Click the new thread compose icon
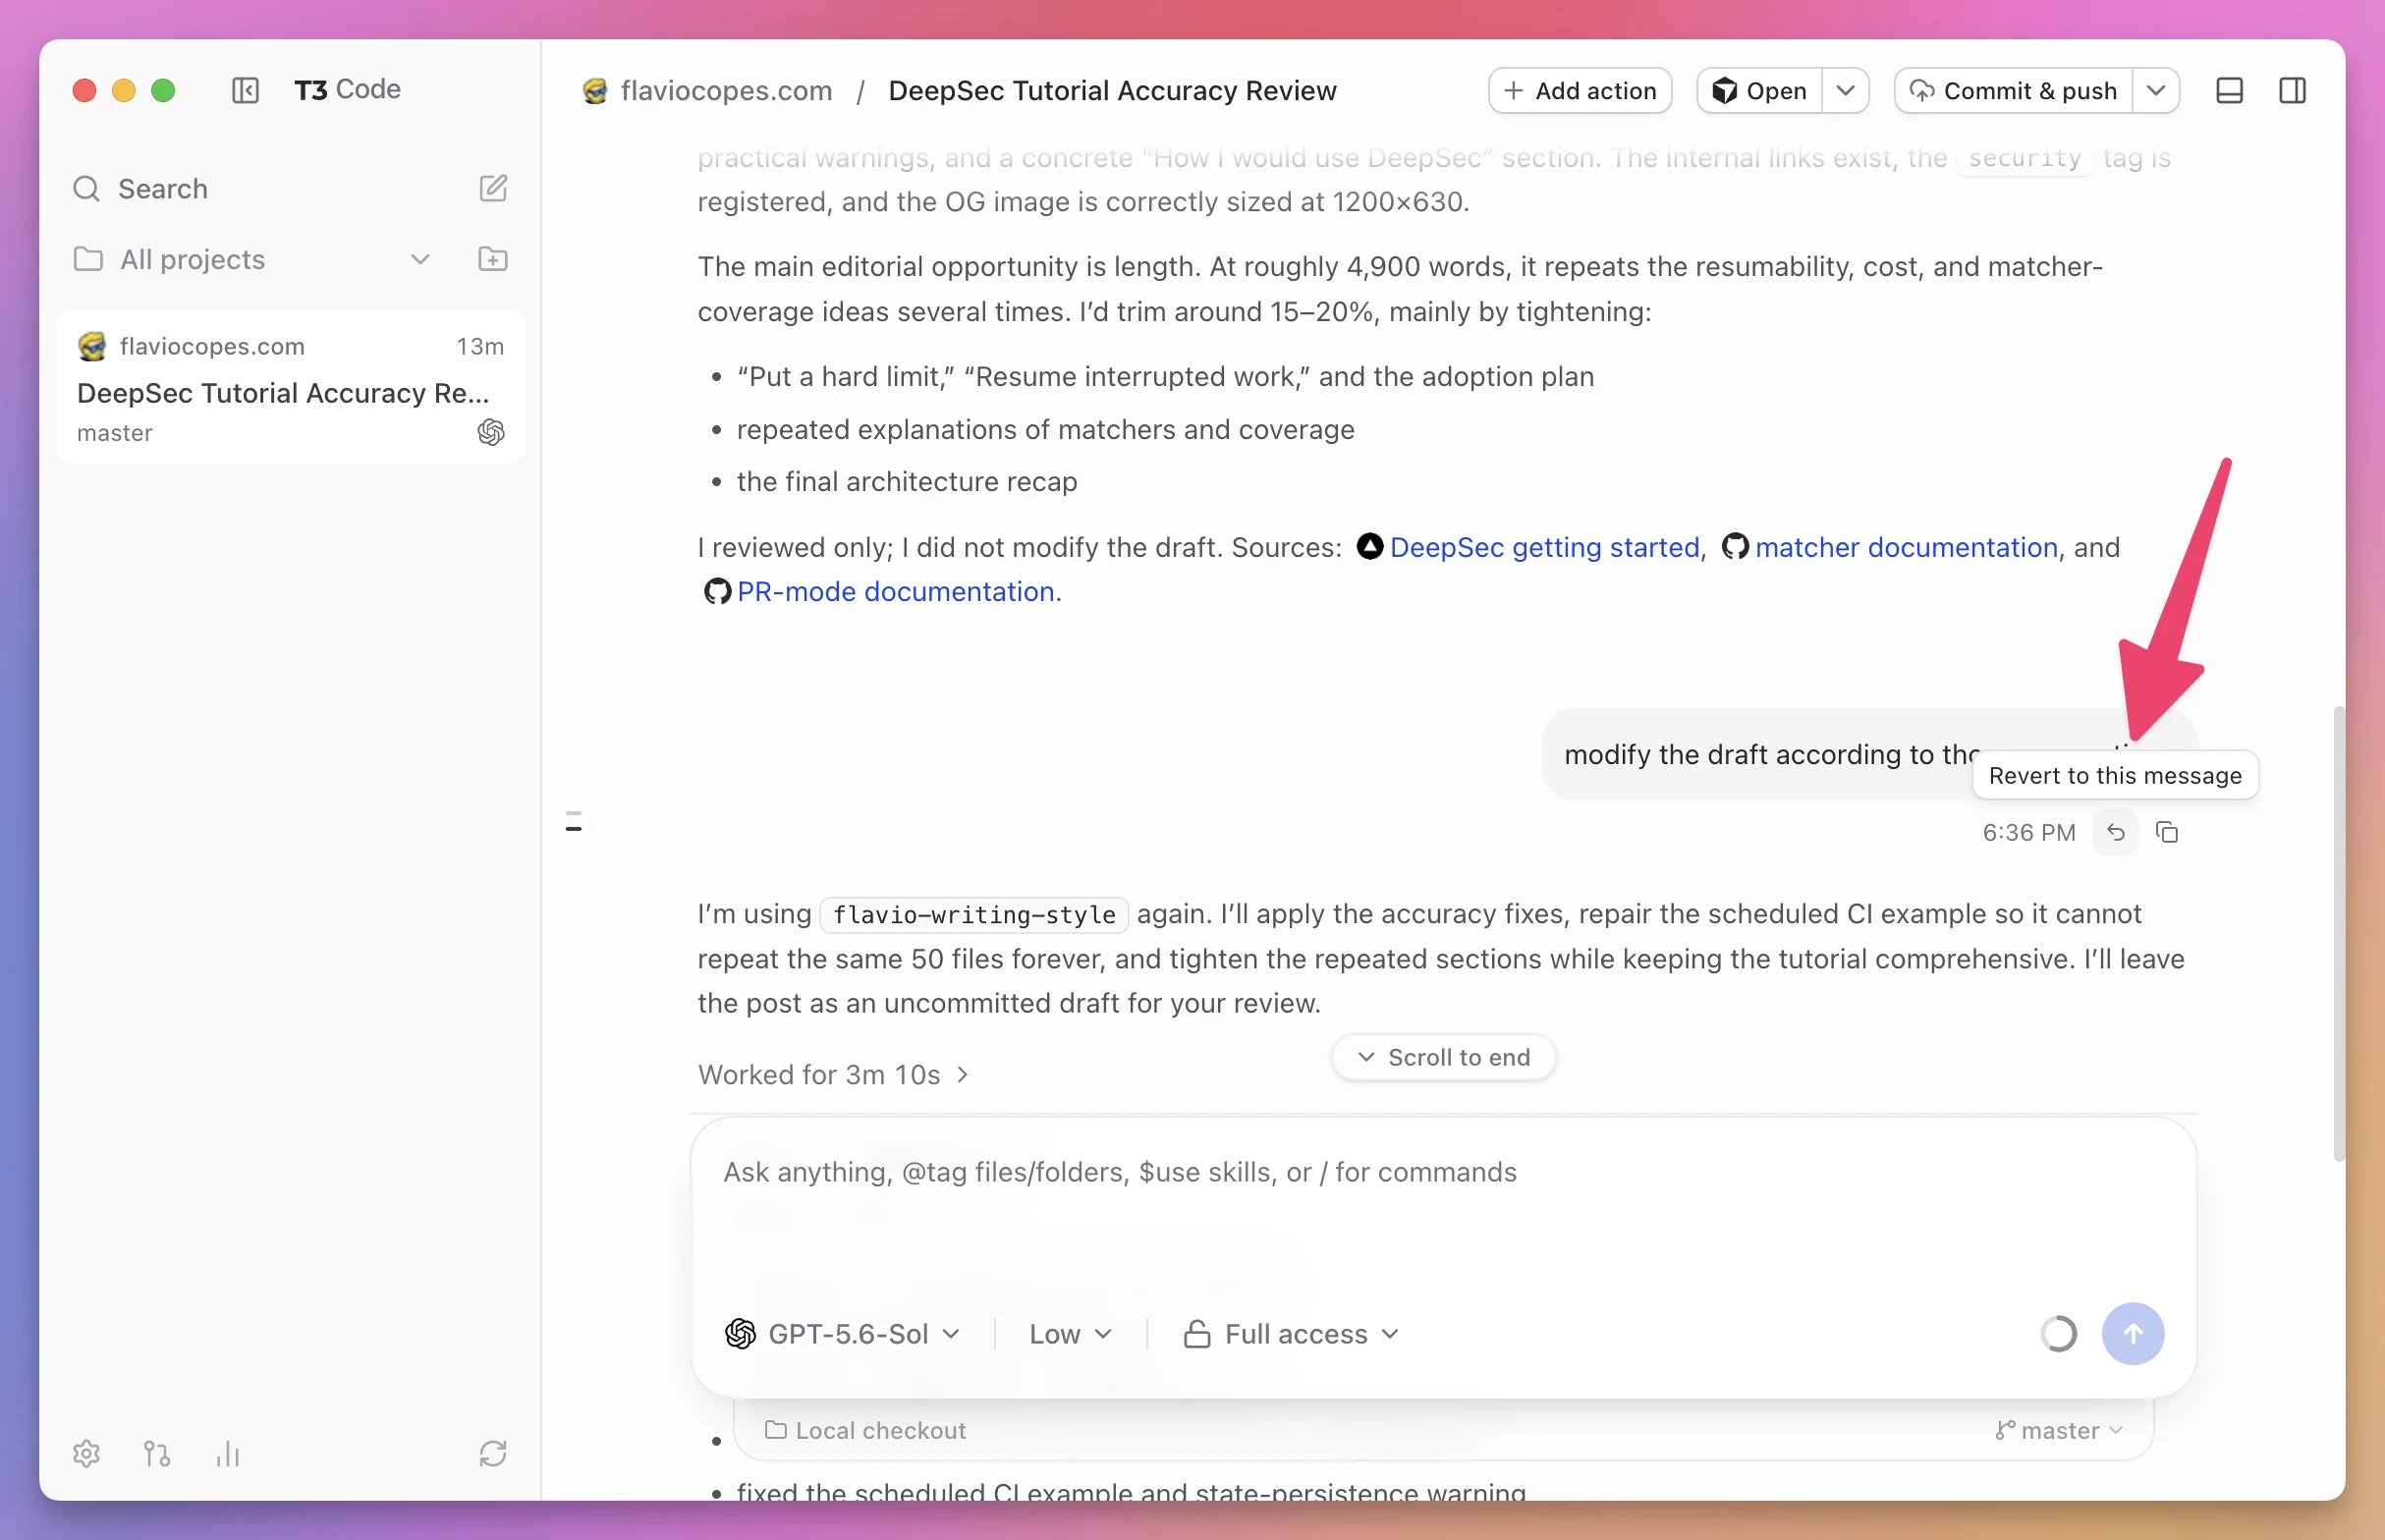This screenshot has width=2385, height=1540. (493, 188)
